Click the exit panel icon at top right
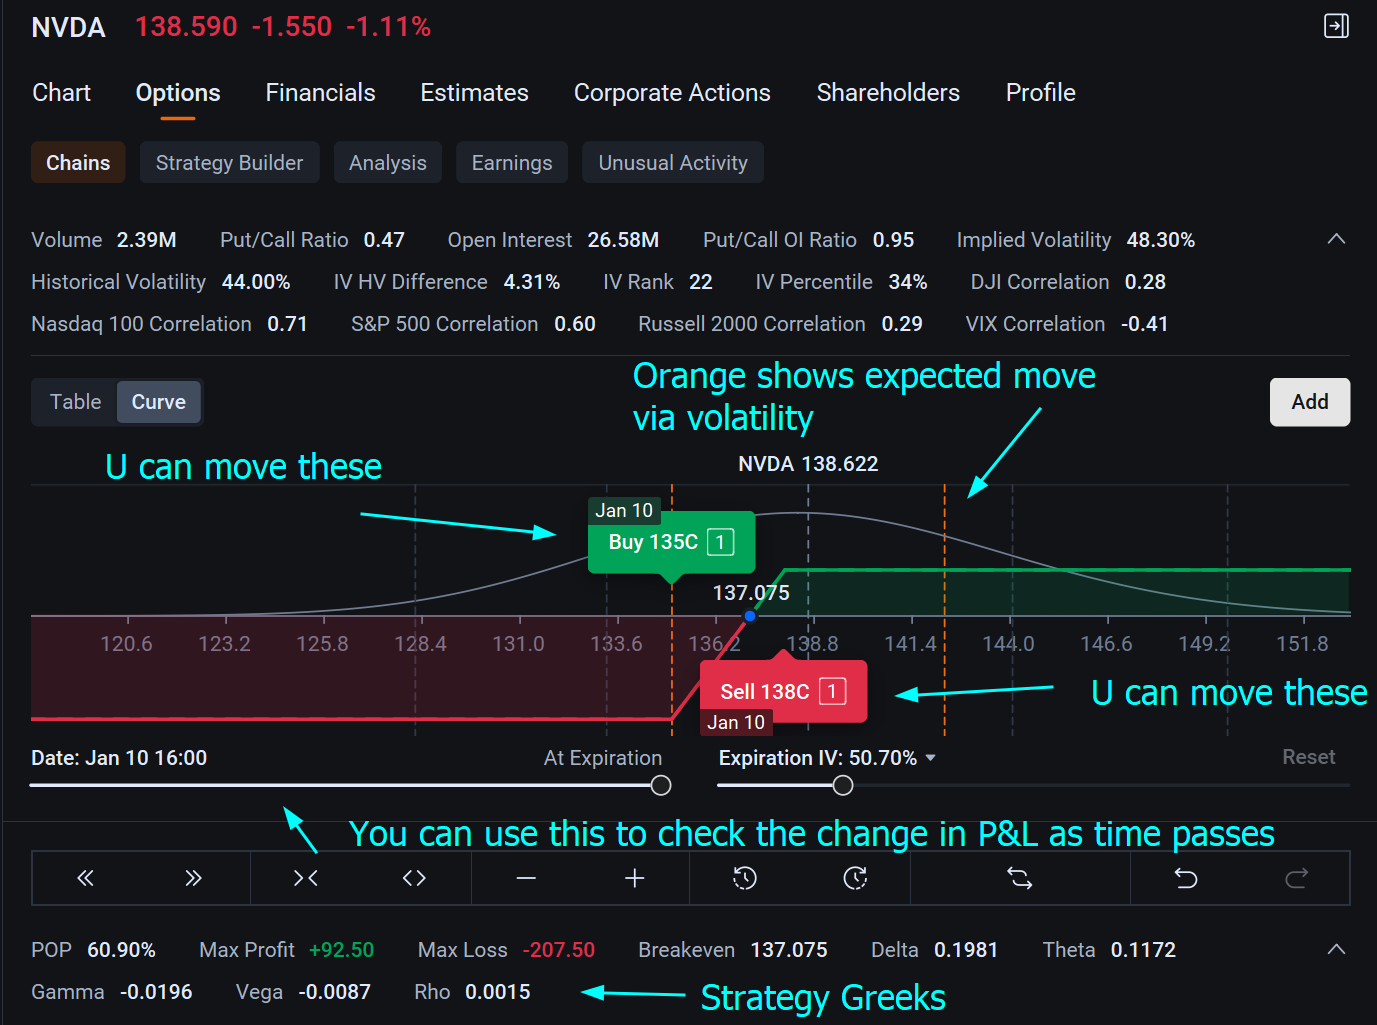The height and width of the screenshot is (1025, 1377). click(1336, 26)
